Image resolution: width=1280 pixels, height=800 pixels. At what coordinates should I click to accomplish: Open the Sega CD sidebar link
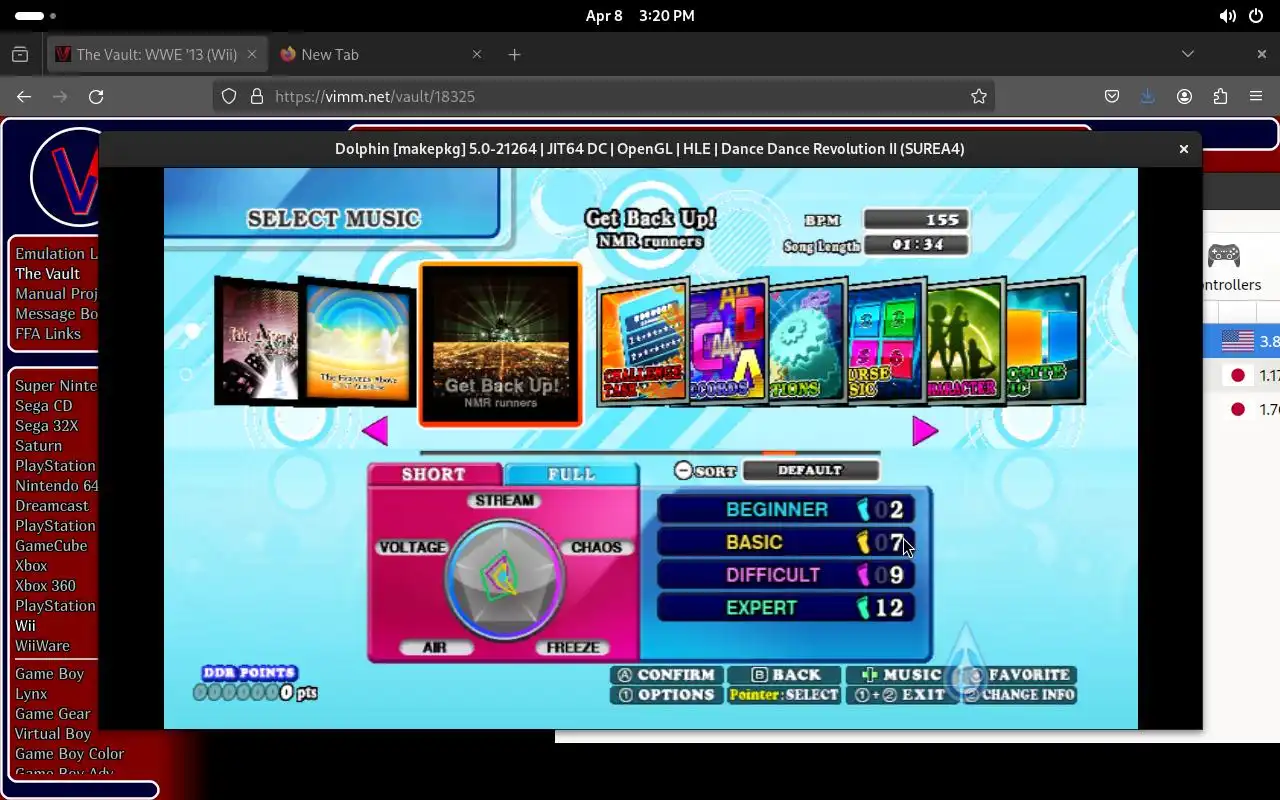click(44, 405)
